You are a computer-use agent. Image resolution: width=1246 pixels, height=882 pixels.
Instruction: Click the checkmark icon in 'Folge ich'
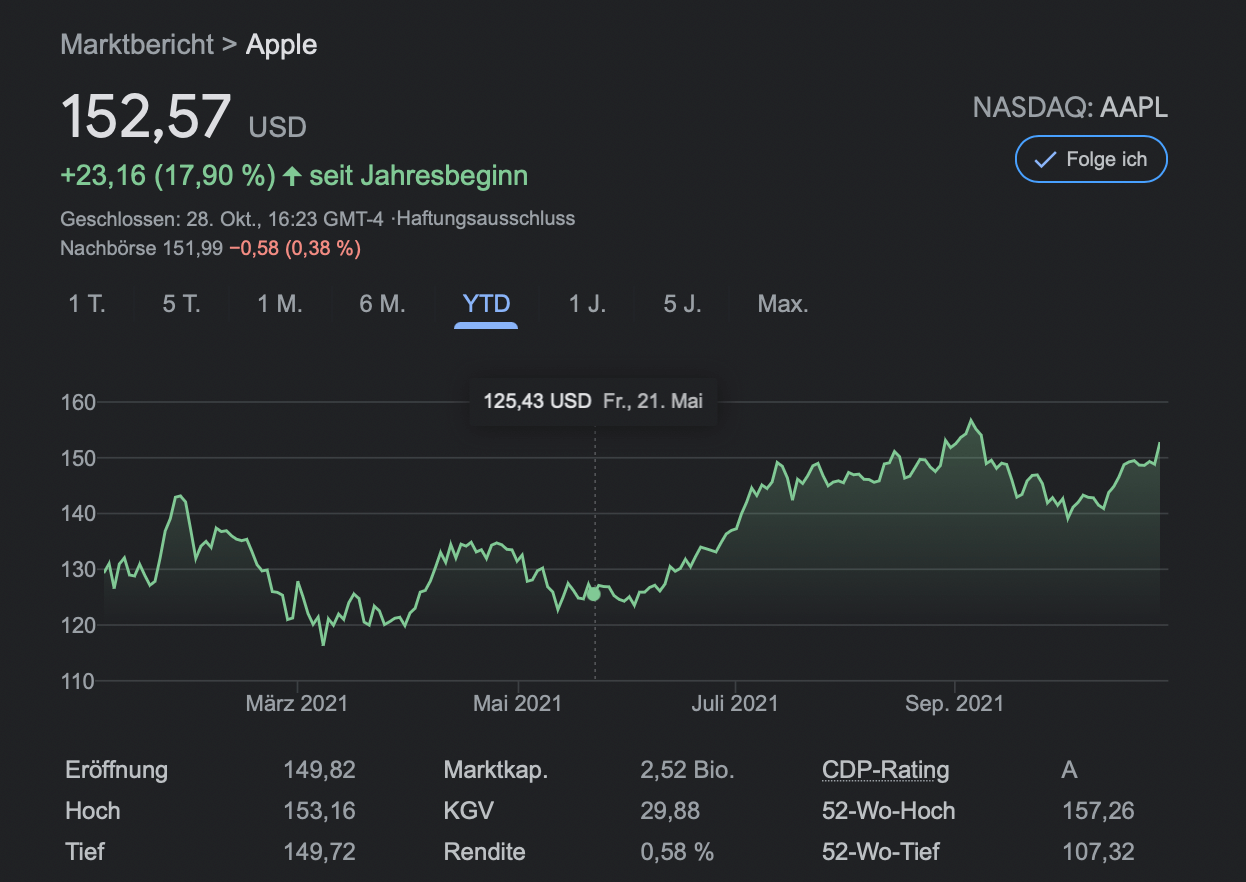(1046, 160)
